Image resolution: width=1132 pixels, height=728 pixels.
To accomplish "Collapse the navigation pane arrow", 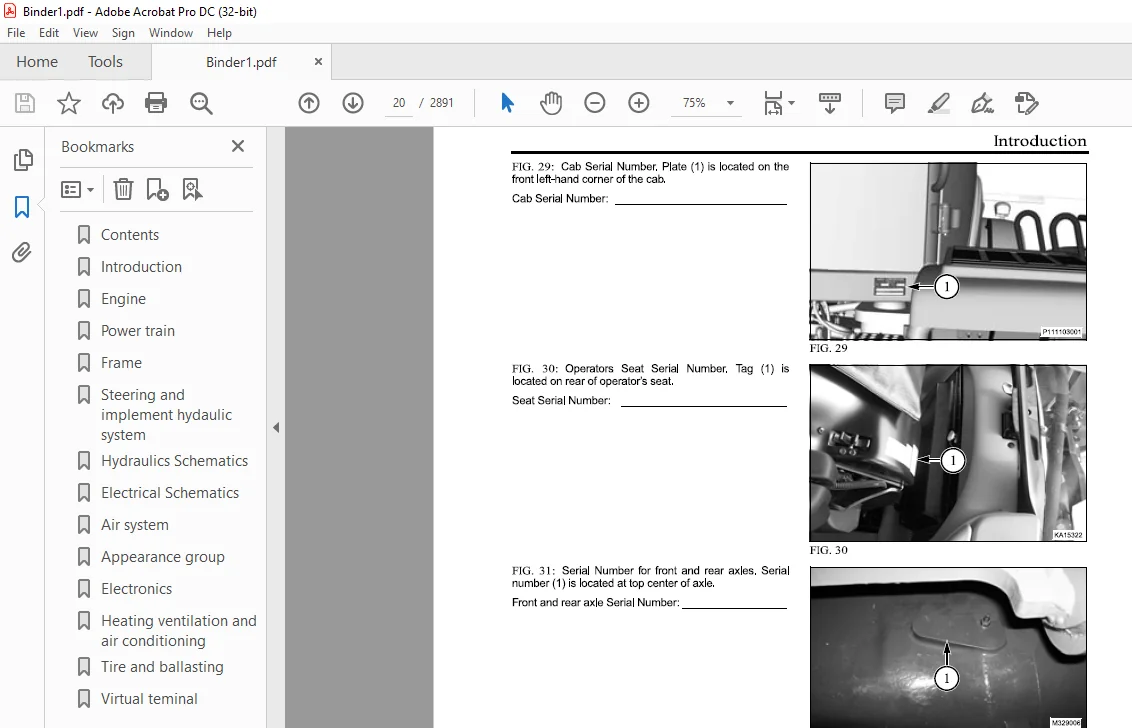I will (x=276, y=428).
